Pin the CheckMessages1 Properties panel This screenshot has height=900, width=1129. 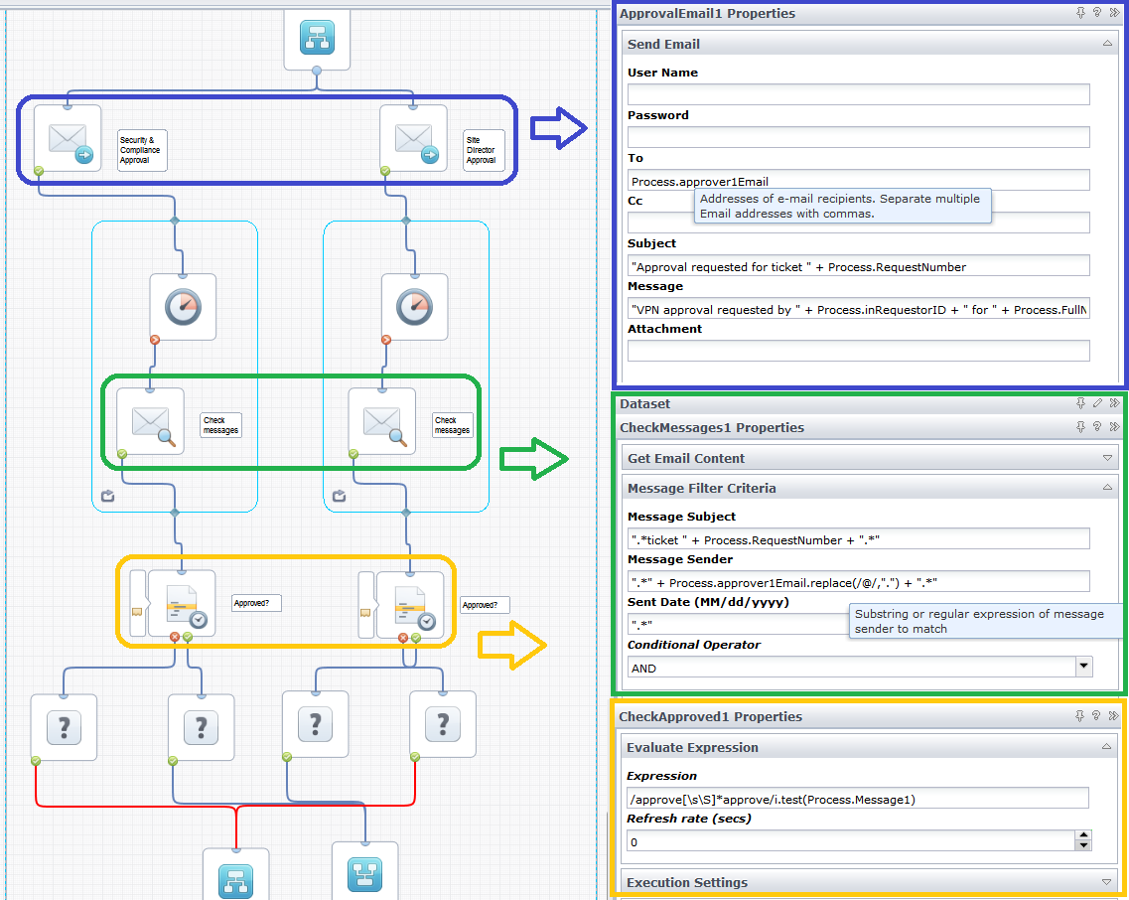click(x=1080, y=425)
